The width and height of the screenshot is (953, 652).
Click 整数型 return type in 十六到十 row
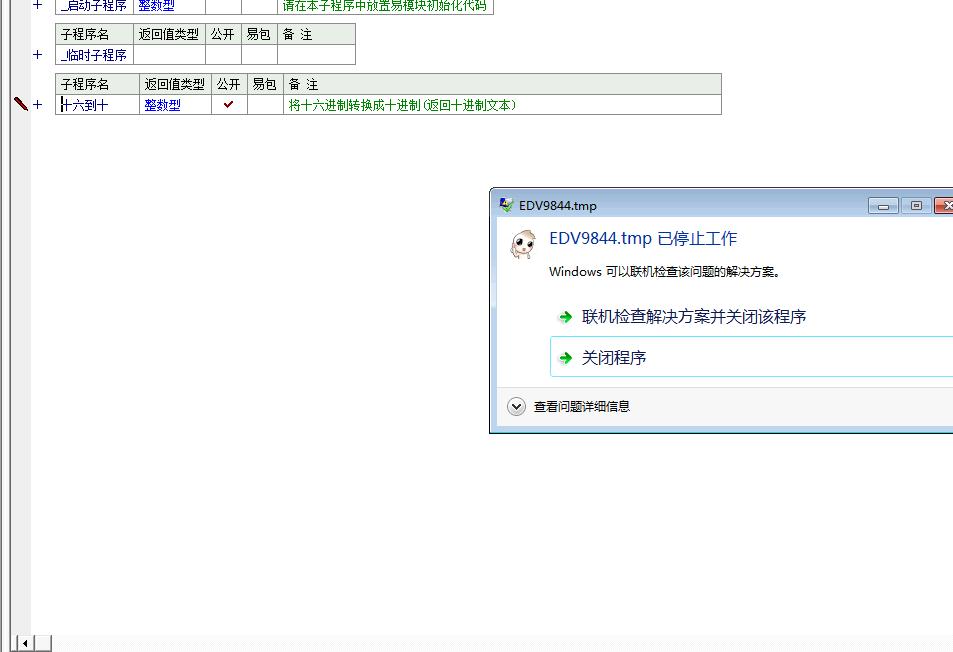click(x=162, y=105)
